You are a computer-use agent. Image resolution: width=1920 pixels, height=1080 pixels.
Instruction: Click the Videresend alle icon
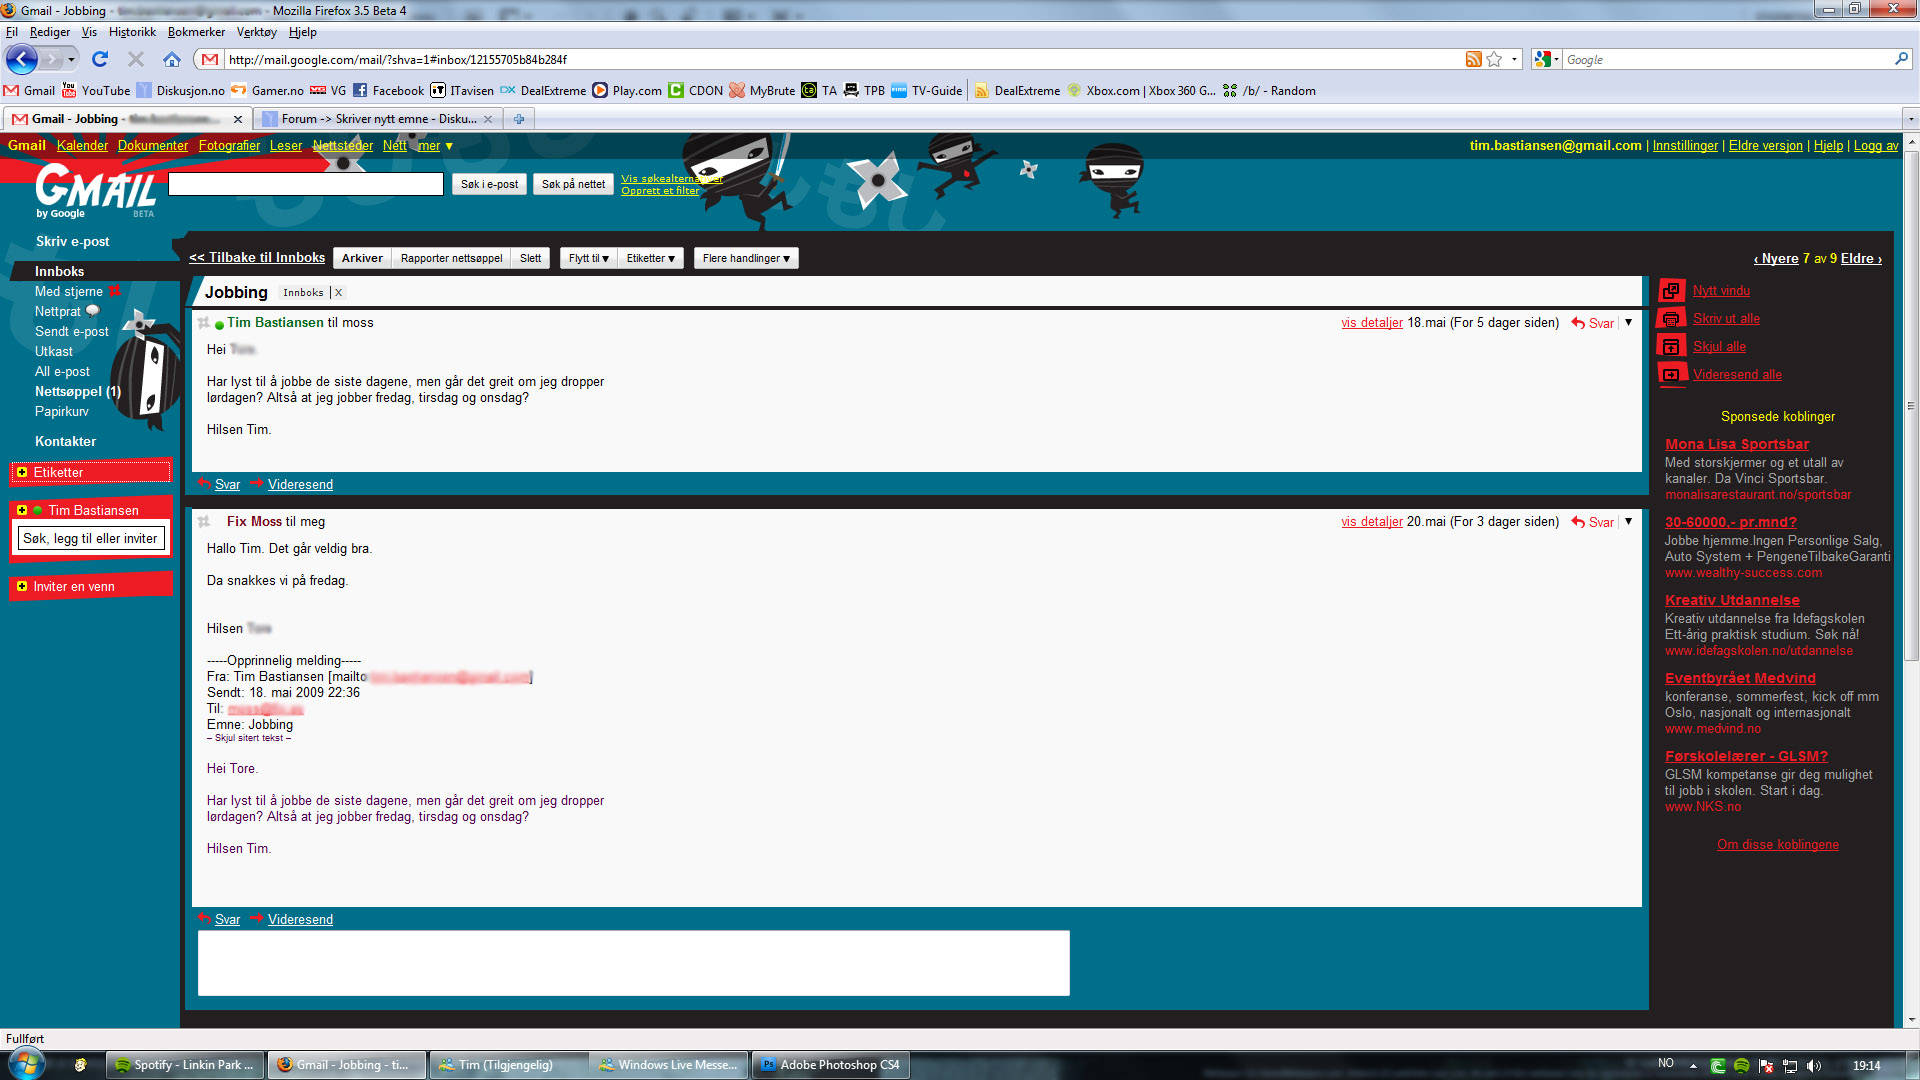click(1671, 375)
